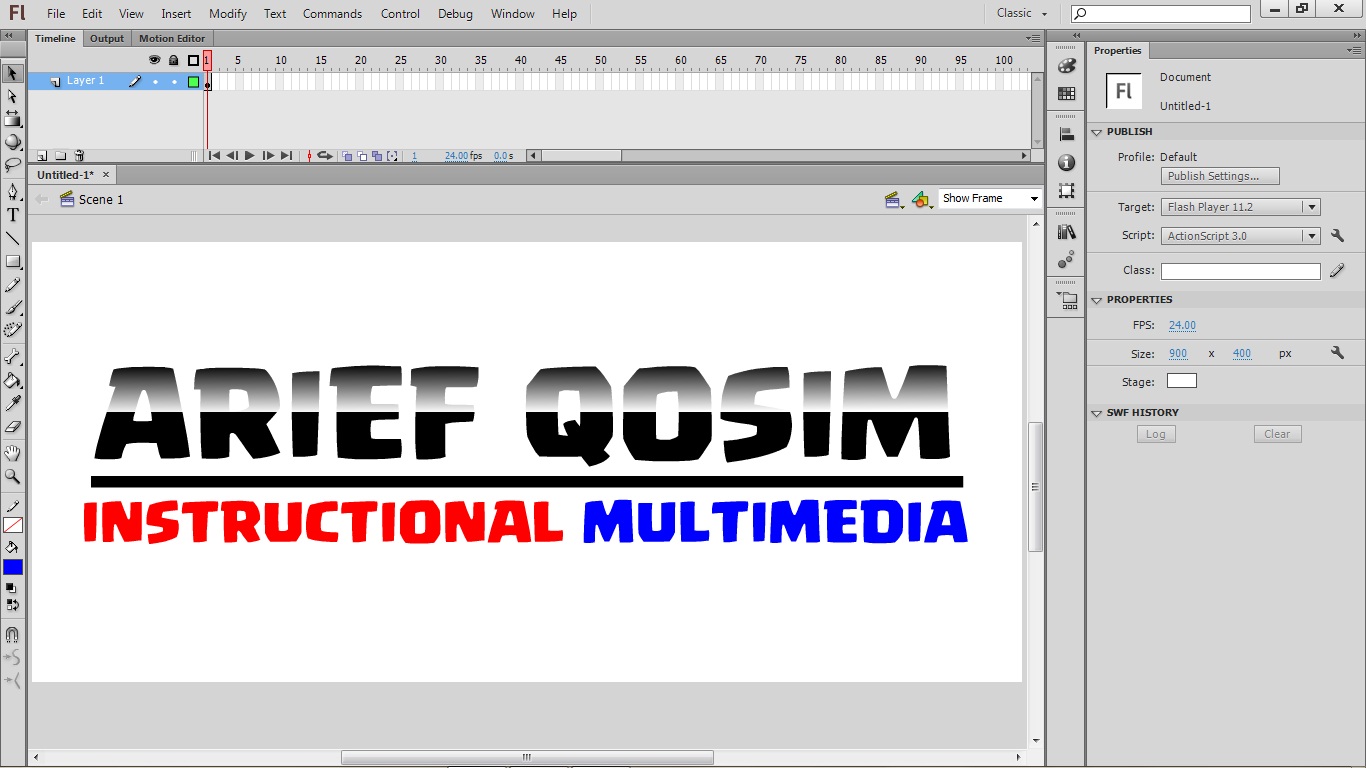This screenshot has width=1366, height=768.
Task: Open the Classic workspace switcher
Action: coord(1022,13)
